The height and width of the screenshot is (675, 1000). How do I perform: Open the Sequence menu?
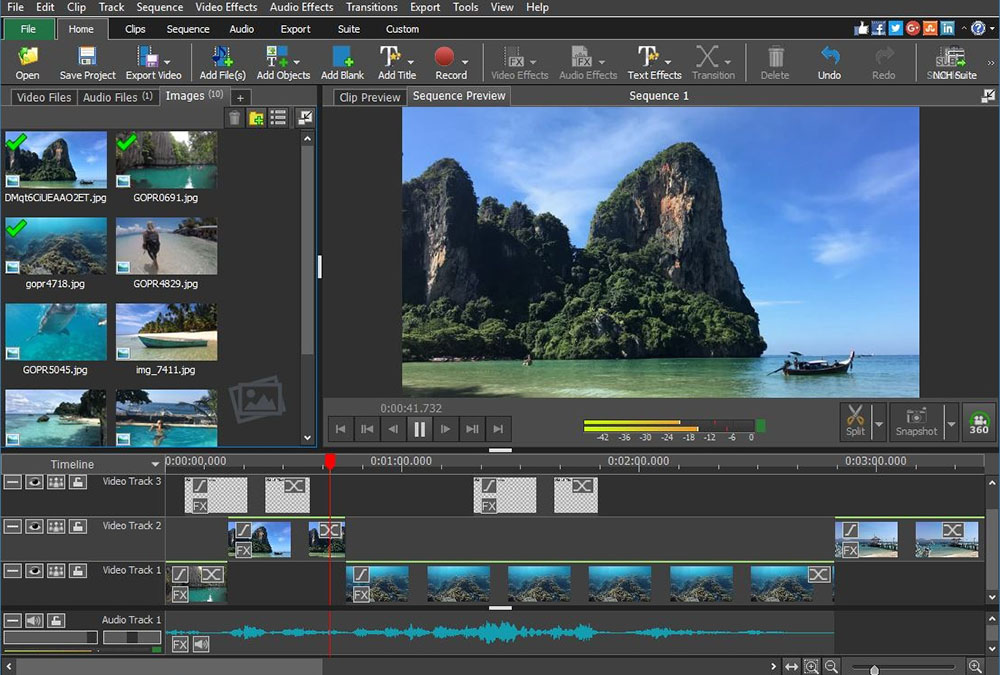pyautogui.click(x=159, y=7)
